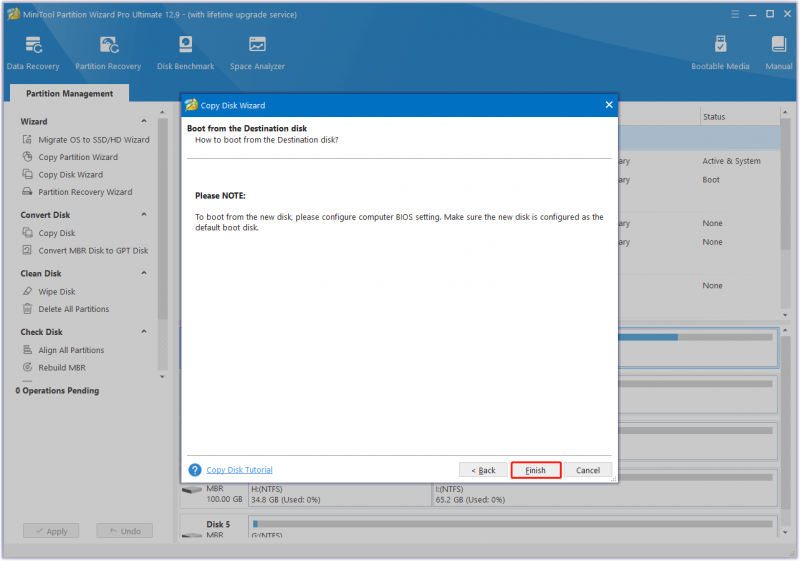Viewport: 800px width, 561px height.
Task: Launch Partition Recovery from toolbar
Action: click(x=108, y=53)
